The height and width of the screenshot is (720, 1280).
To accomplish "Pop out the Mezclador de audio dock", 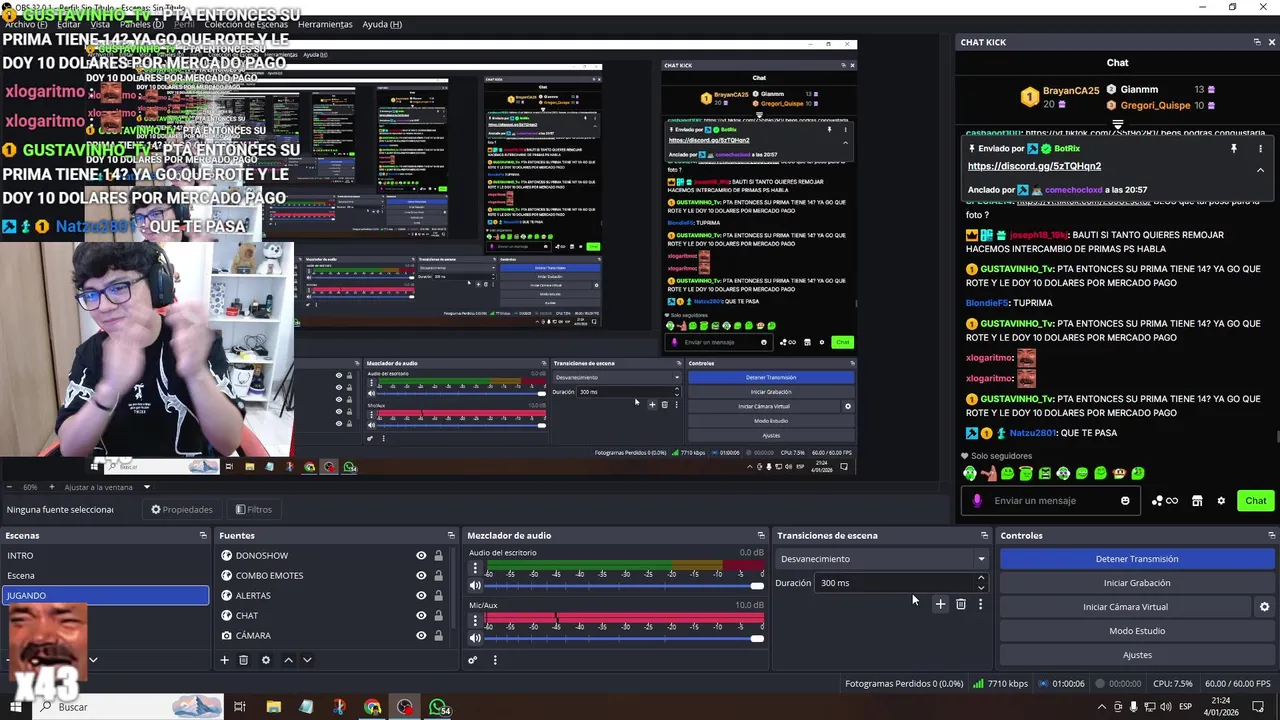I will click(x=761, y=536).
